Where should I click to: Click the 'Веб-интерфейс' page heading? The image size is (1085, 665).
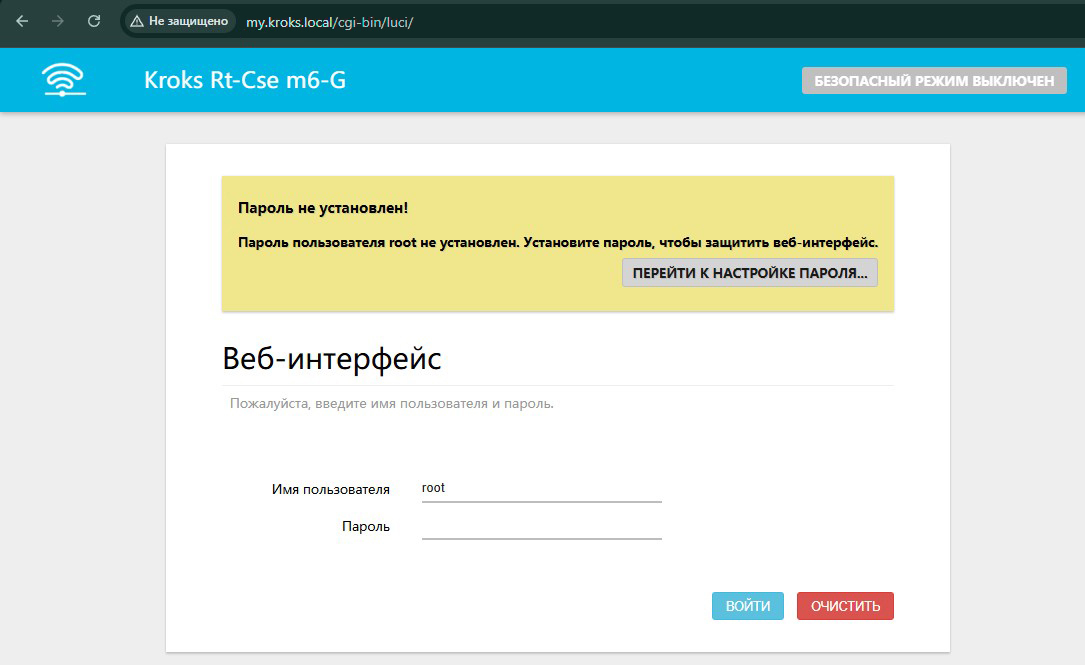(332, 358)
